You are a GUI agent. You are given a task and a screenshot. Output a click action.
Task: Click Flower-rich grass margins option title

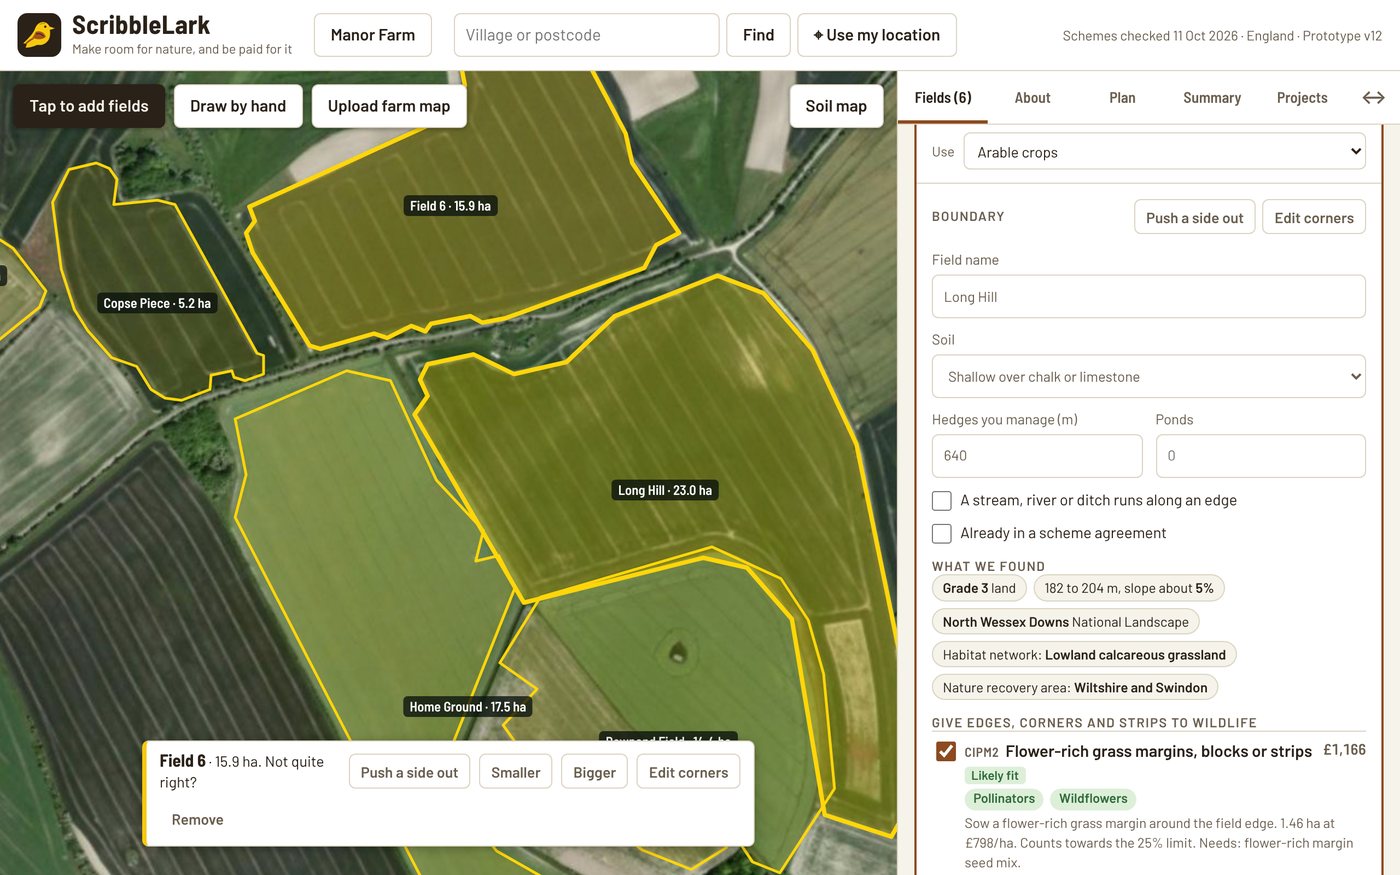[x=1158, y=751]
